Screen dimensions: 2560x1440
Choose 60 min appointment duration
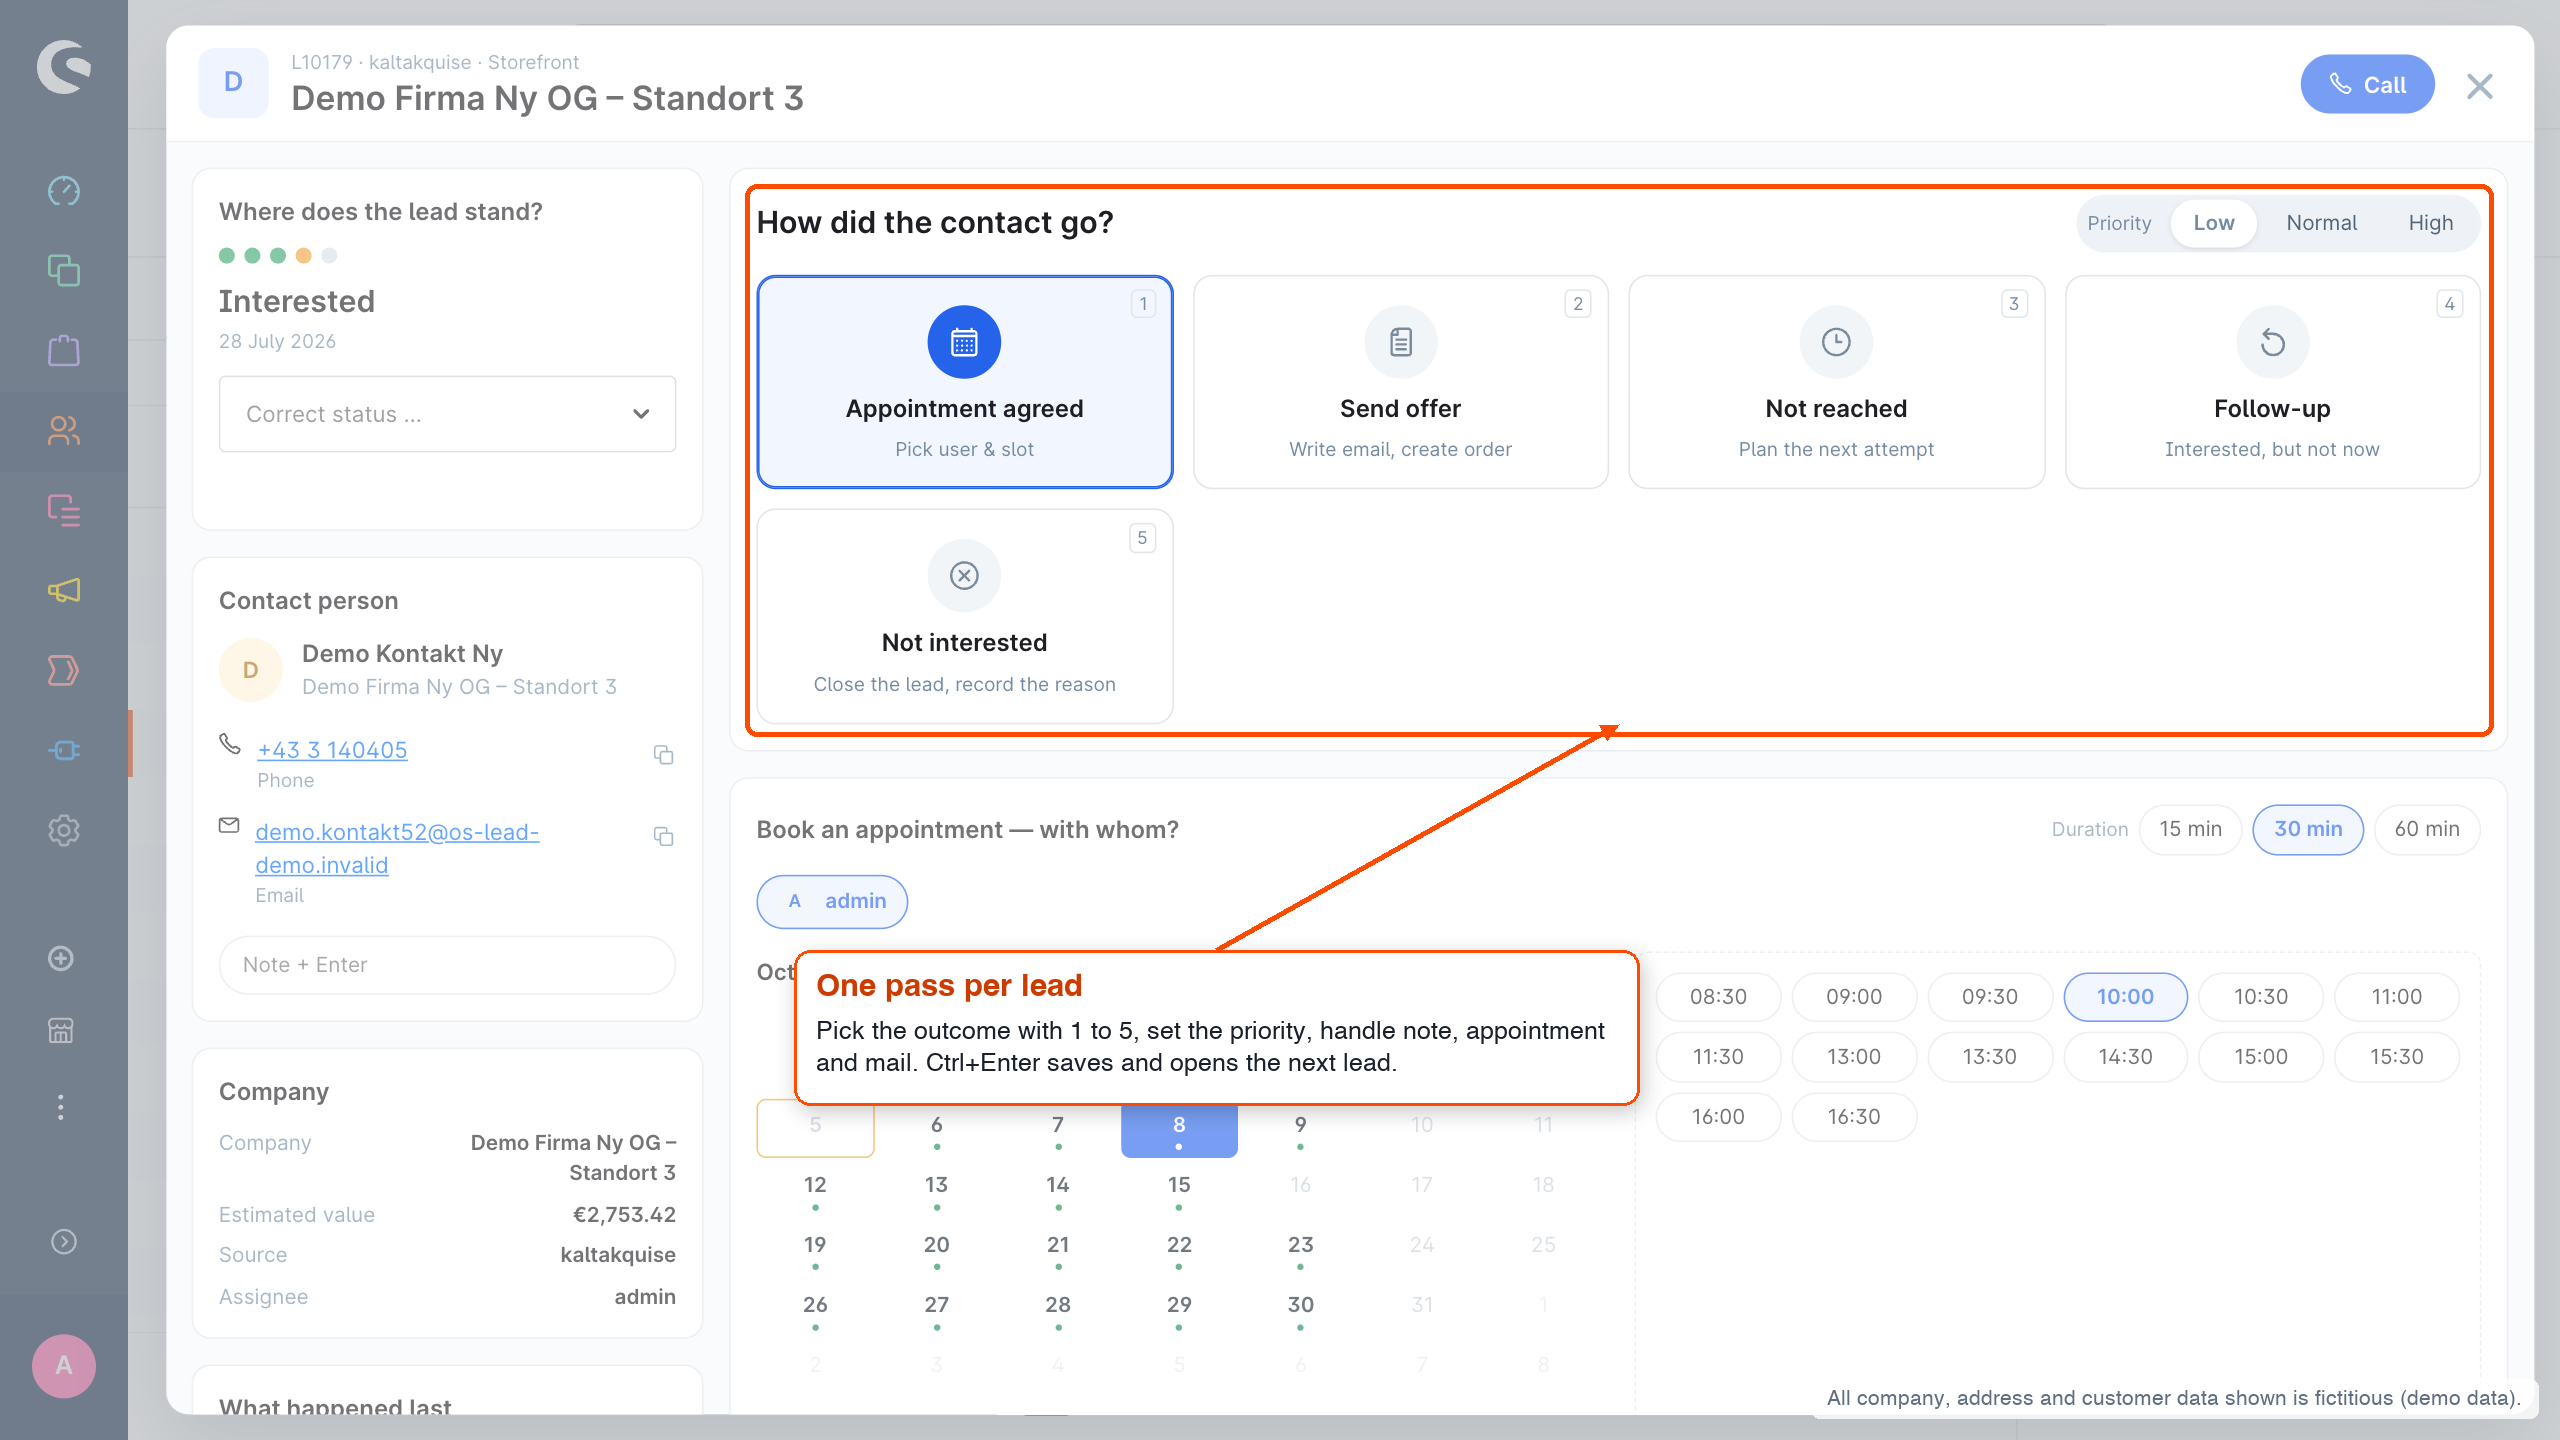click(x=2427, y=829)
